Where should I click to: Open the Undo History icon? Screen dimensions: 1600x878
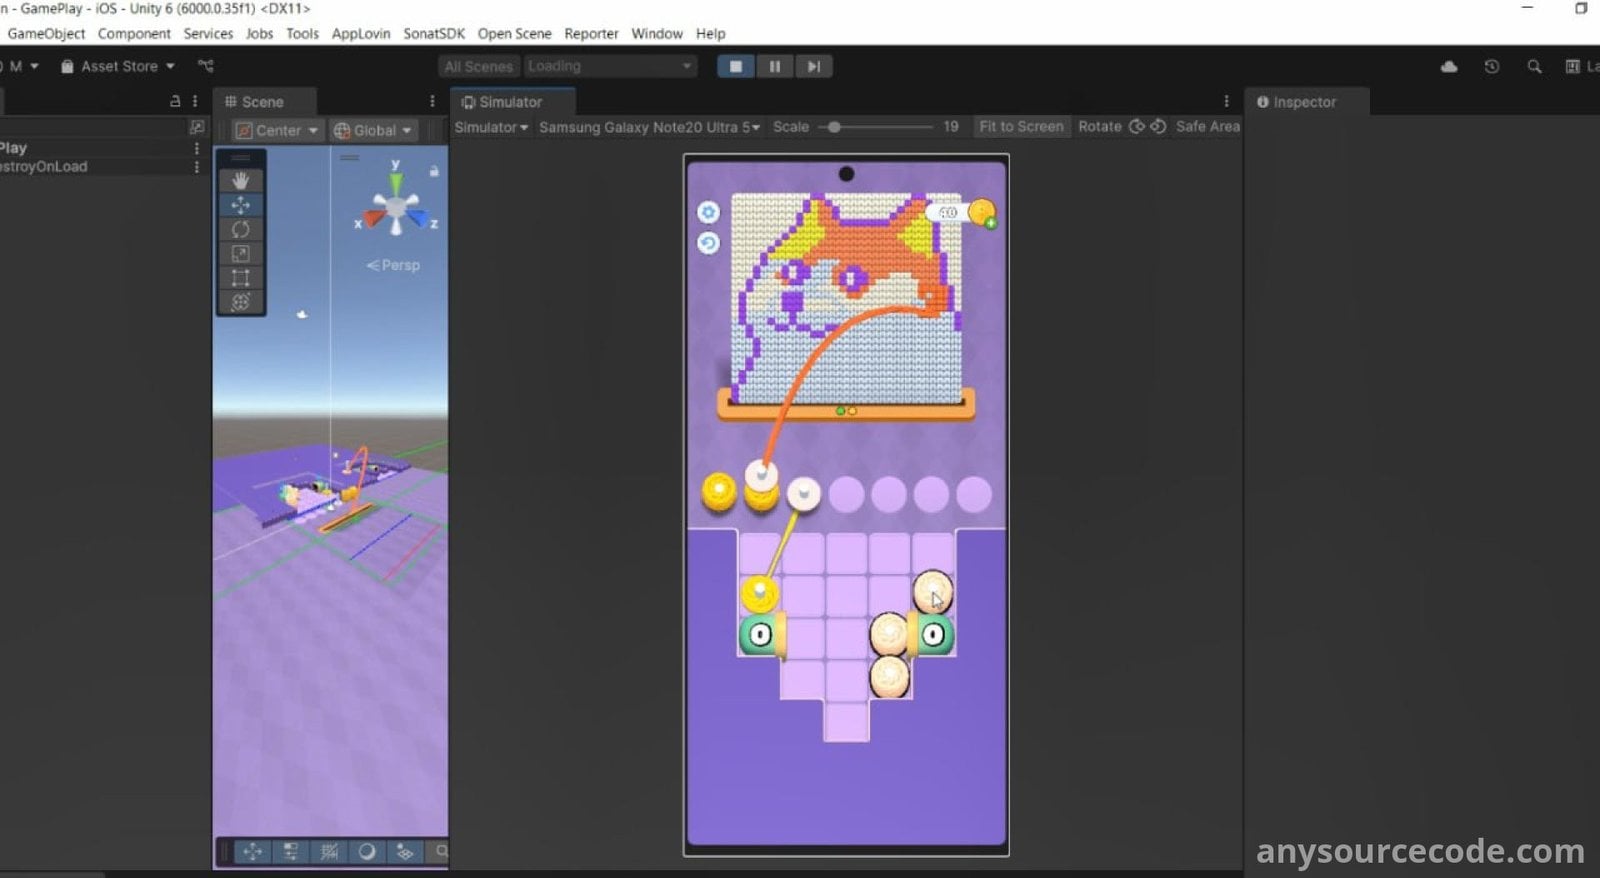(1491, 67)
